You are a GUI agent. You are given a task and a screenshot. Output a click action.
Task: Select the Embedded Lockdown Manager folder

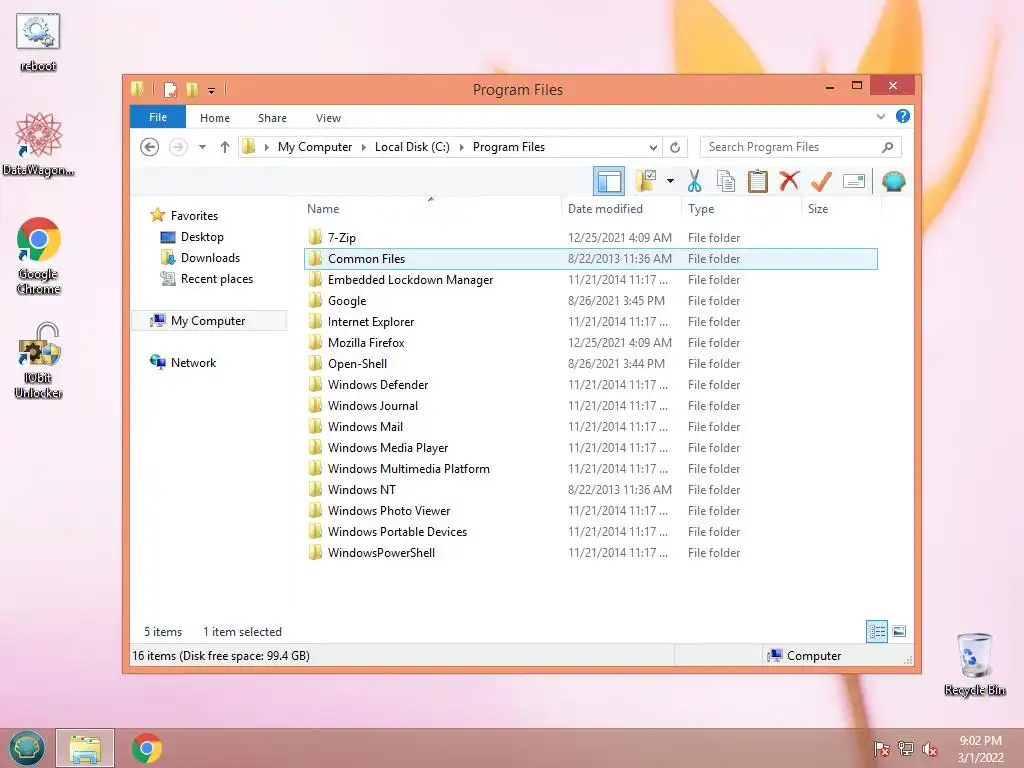591,280
